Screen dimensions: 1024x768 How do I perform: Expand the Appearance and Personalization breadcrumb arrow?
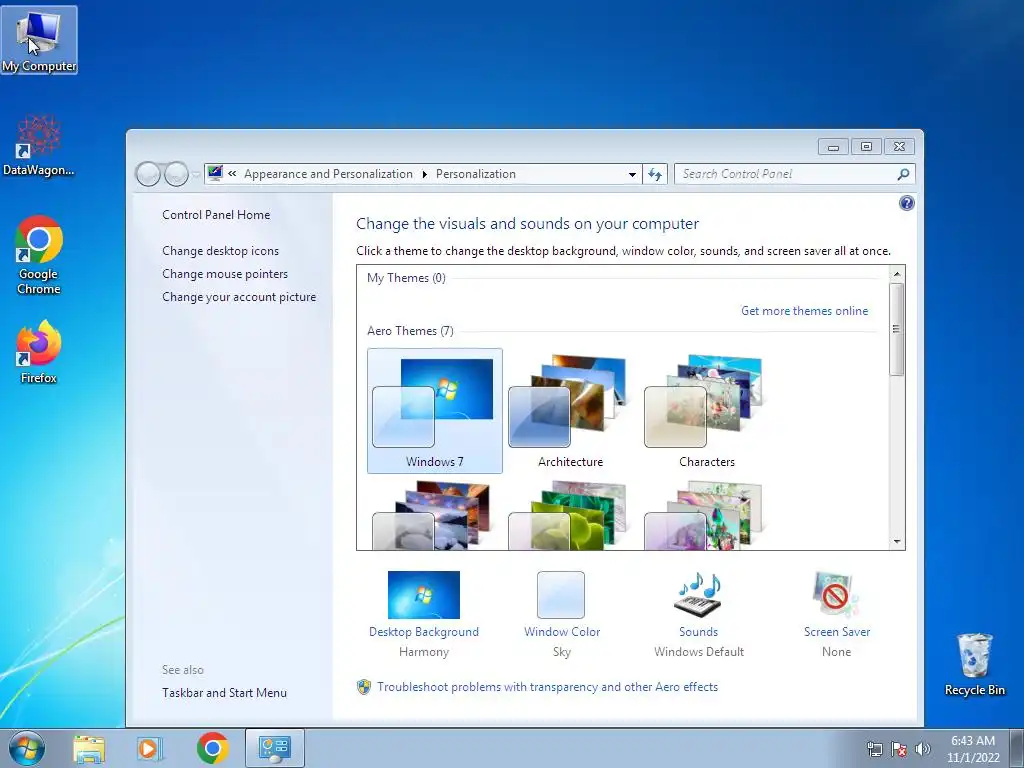[424, 174]
